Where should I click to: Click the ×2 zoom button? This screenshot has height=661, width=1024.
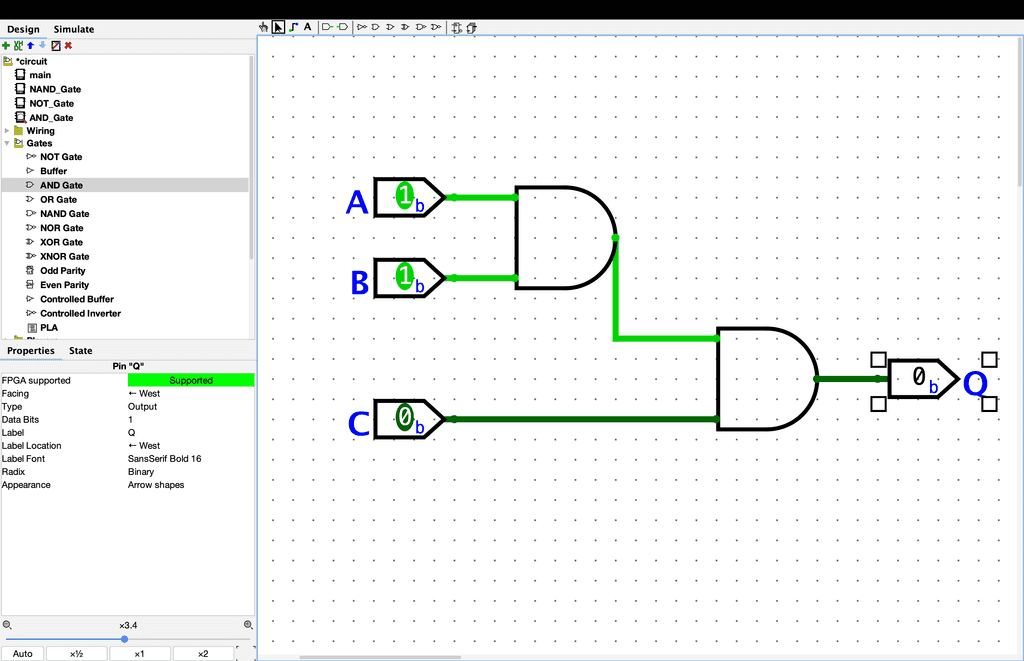202,654
